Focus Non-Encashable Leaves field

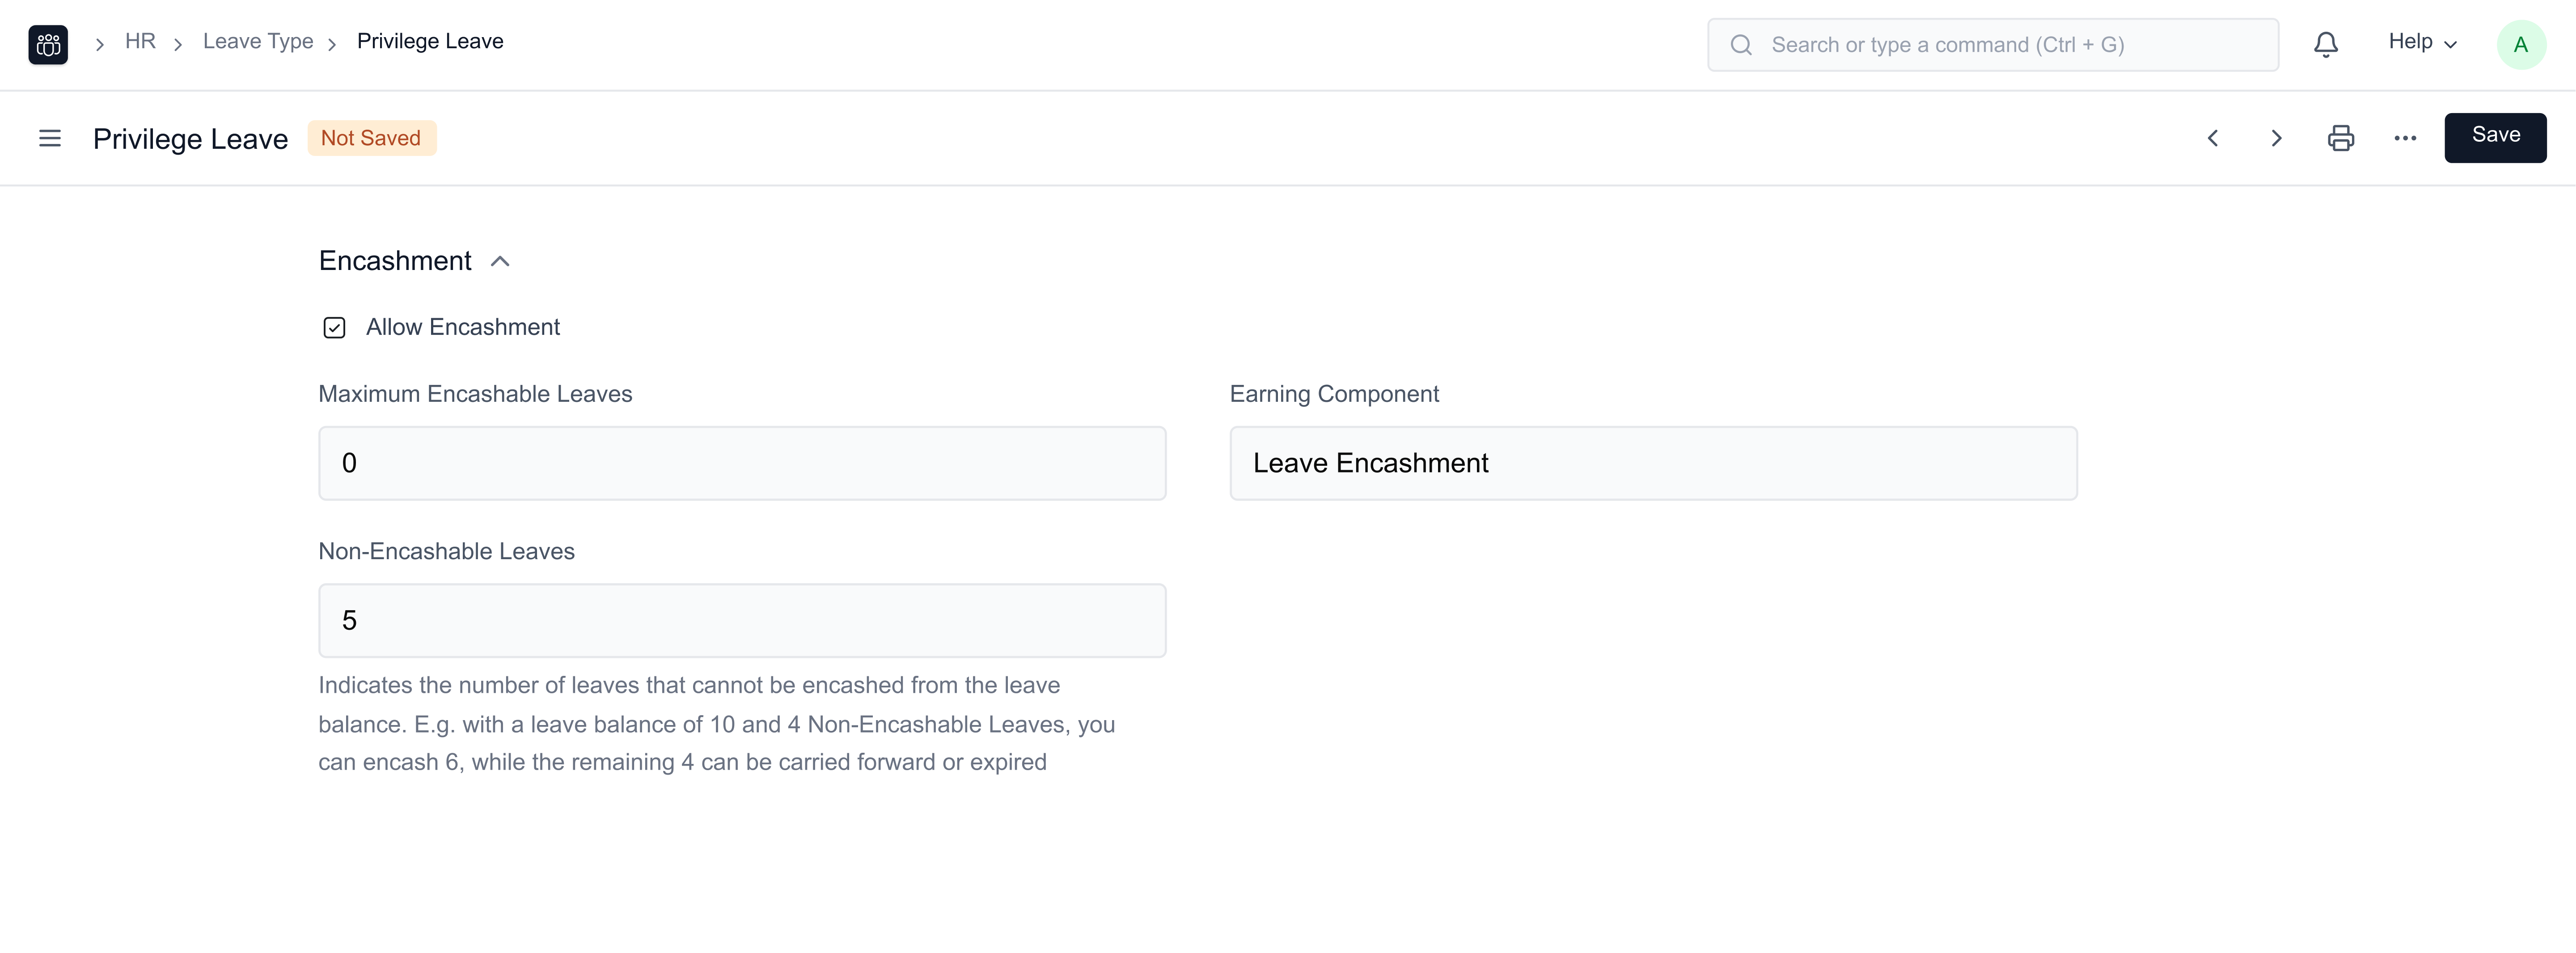pos(741,620)
